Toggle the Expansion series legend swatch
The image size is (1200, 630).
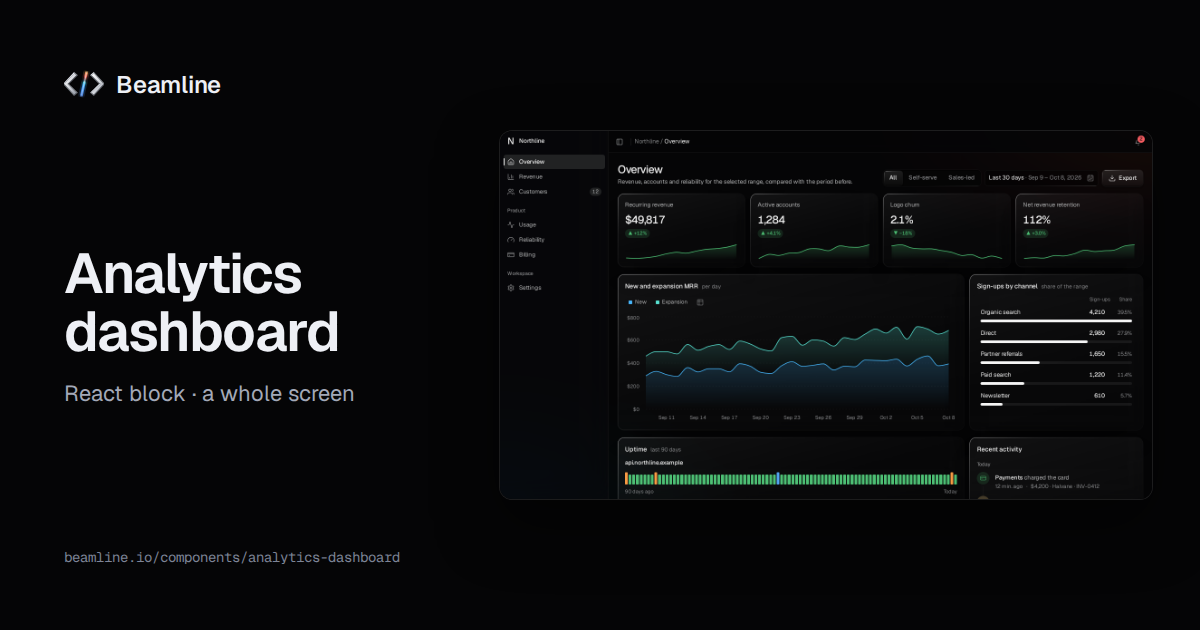(657, 301)
